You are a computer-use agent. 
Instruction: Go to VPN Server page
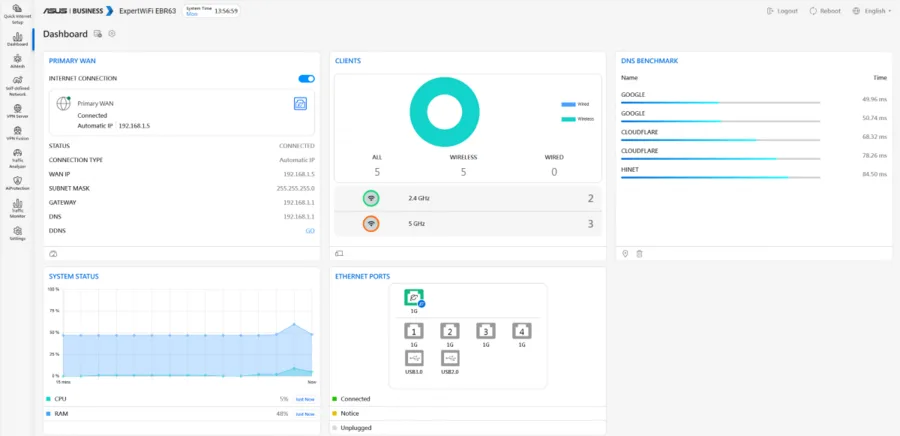17,111
